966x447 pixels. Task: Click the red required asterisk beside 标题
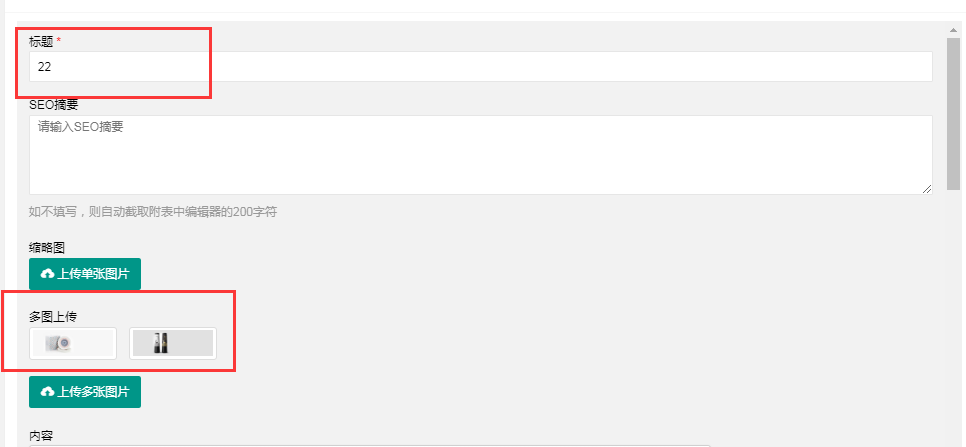(59, 41)
